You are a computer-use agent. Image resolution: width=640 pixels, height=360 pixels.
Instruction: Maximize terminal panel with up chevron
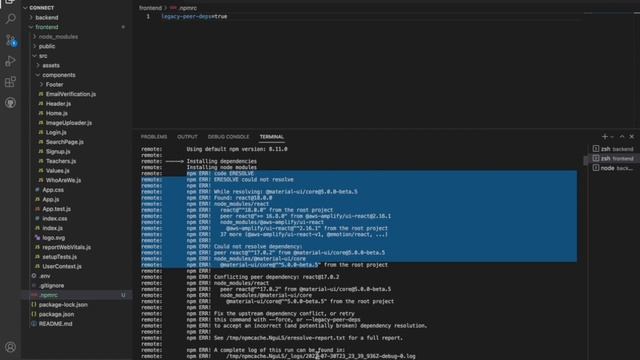click(x=622, y=137)
